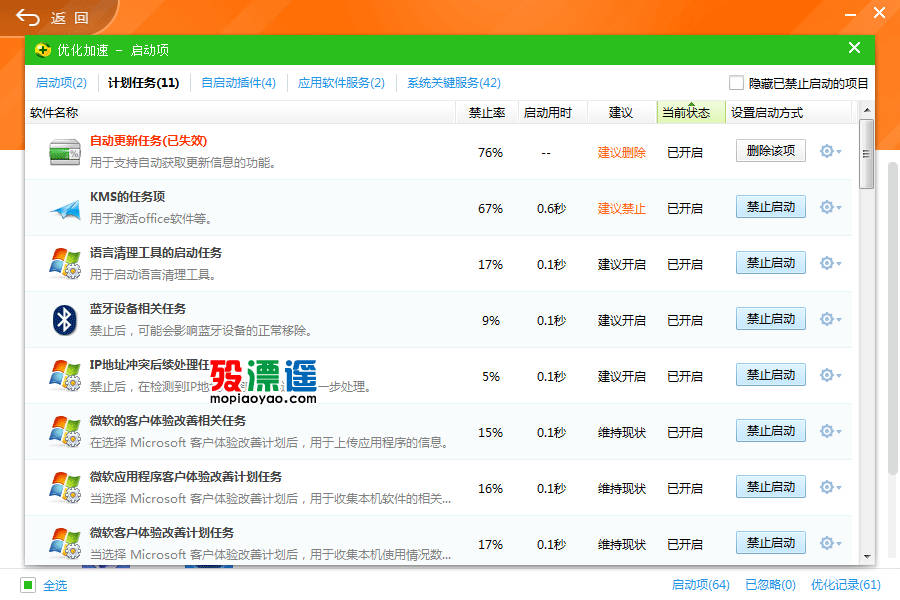Image resolution: width=900 pixels, height=600 pixels.
Task: Click the 微软的客户体验改善相关任务 icon
Action: pyautogui.click(x=65, y=431)
